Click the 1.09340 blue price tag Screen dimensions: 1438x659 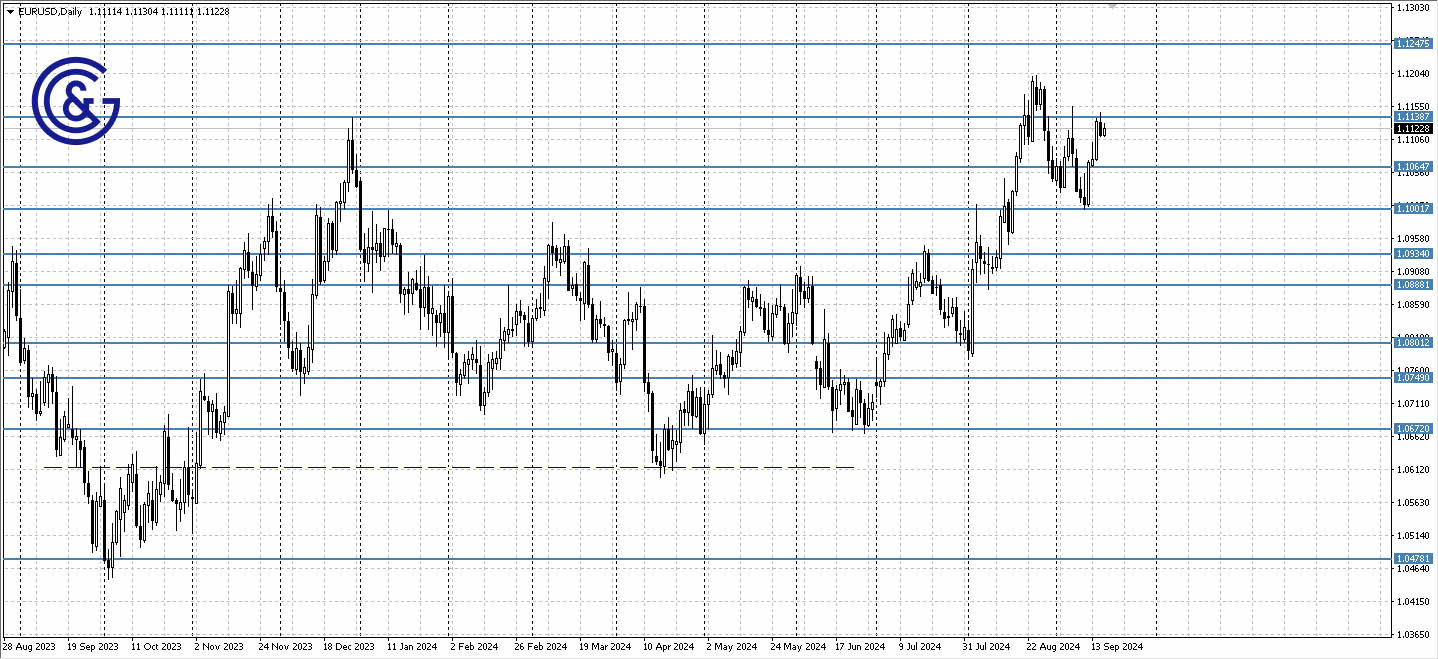tap(1414, 253)
